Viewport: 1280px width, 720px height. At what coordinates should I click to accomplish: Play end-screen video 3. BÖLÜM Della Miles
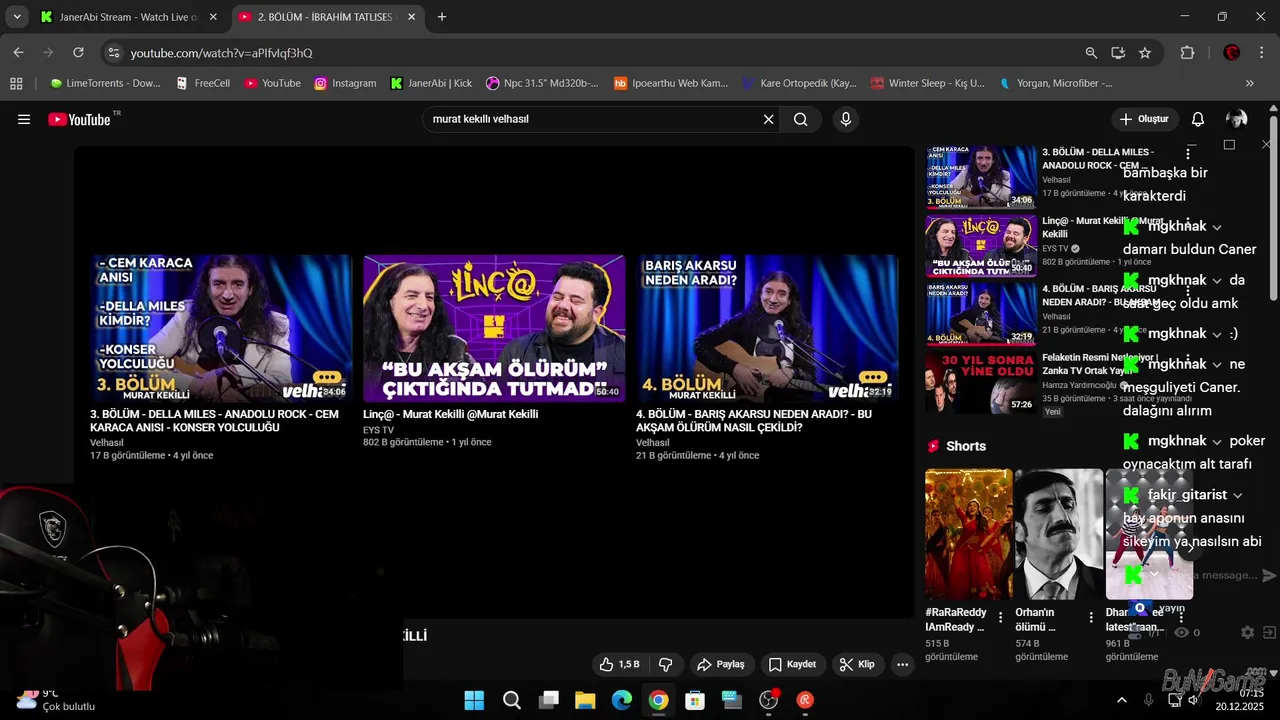[x=221, y=328]
